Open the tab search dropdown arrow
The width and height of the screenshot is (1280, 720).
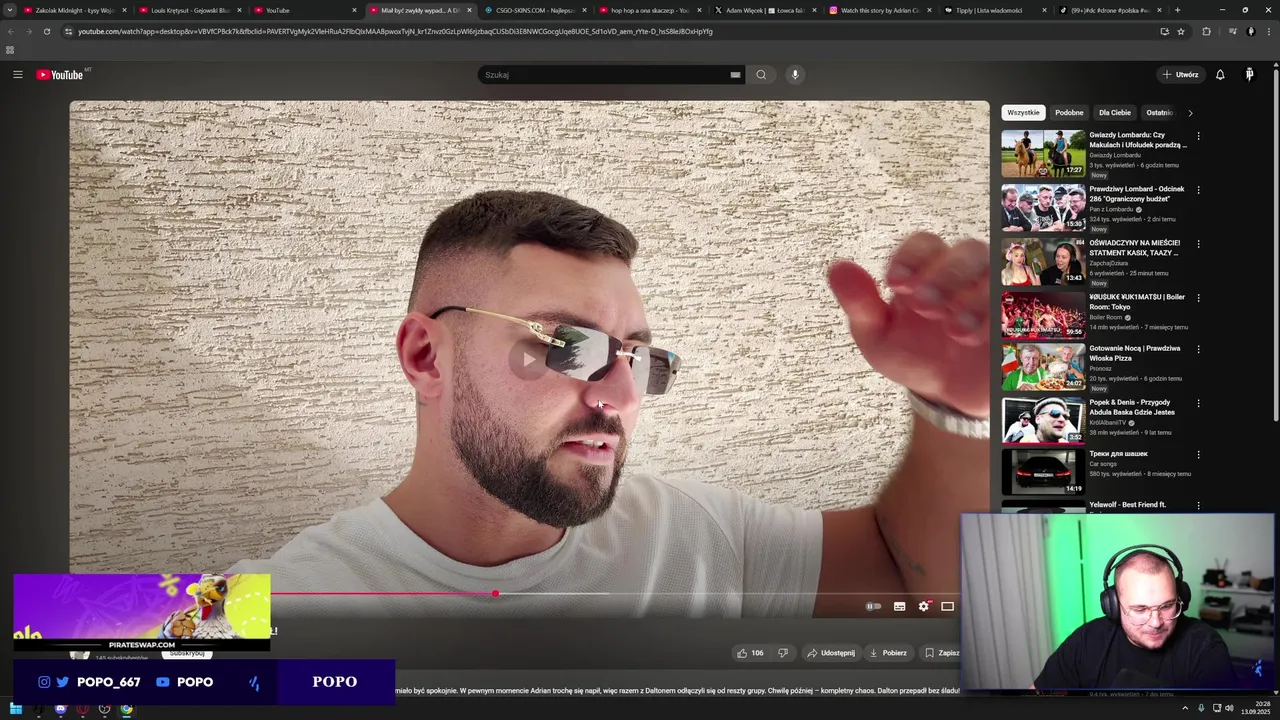pos(9,10)
